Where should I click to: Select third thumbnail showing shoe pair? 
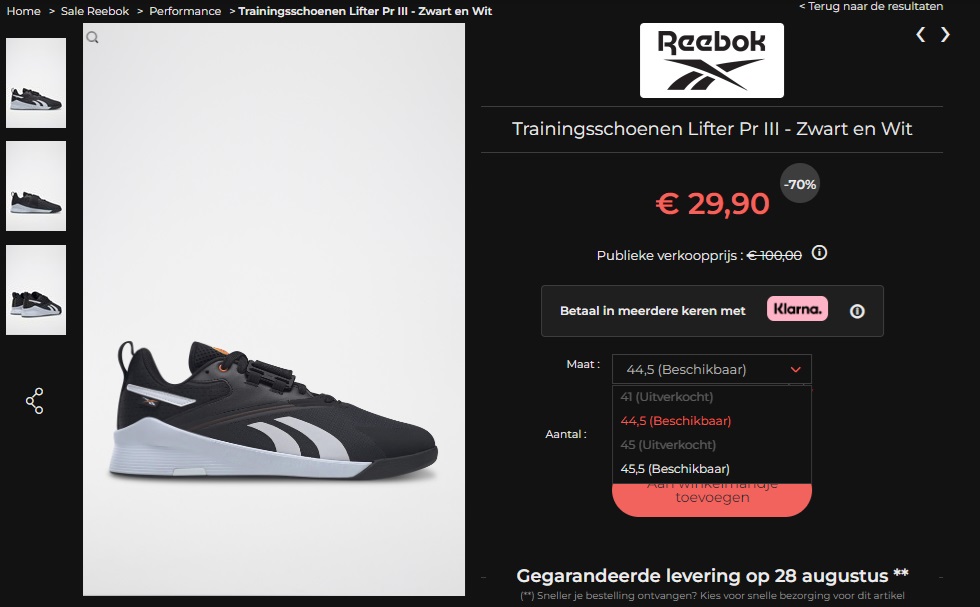click(36, 290)
